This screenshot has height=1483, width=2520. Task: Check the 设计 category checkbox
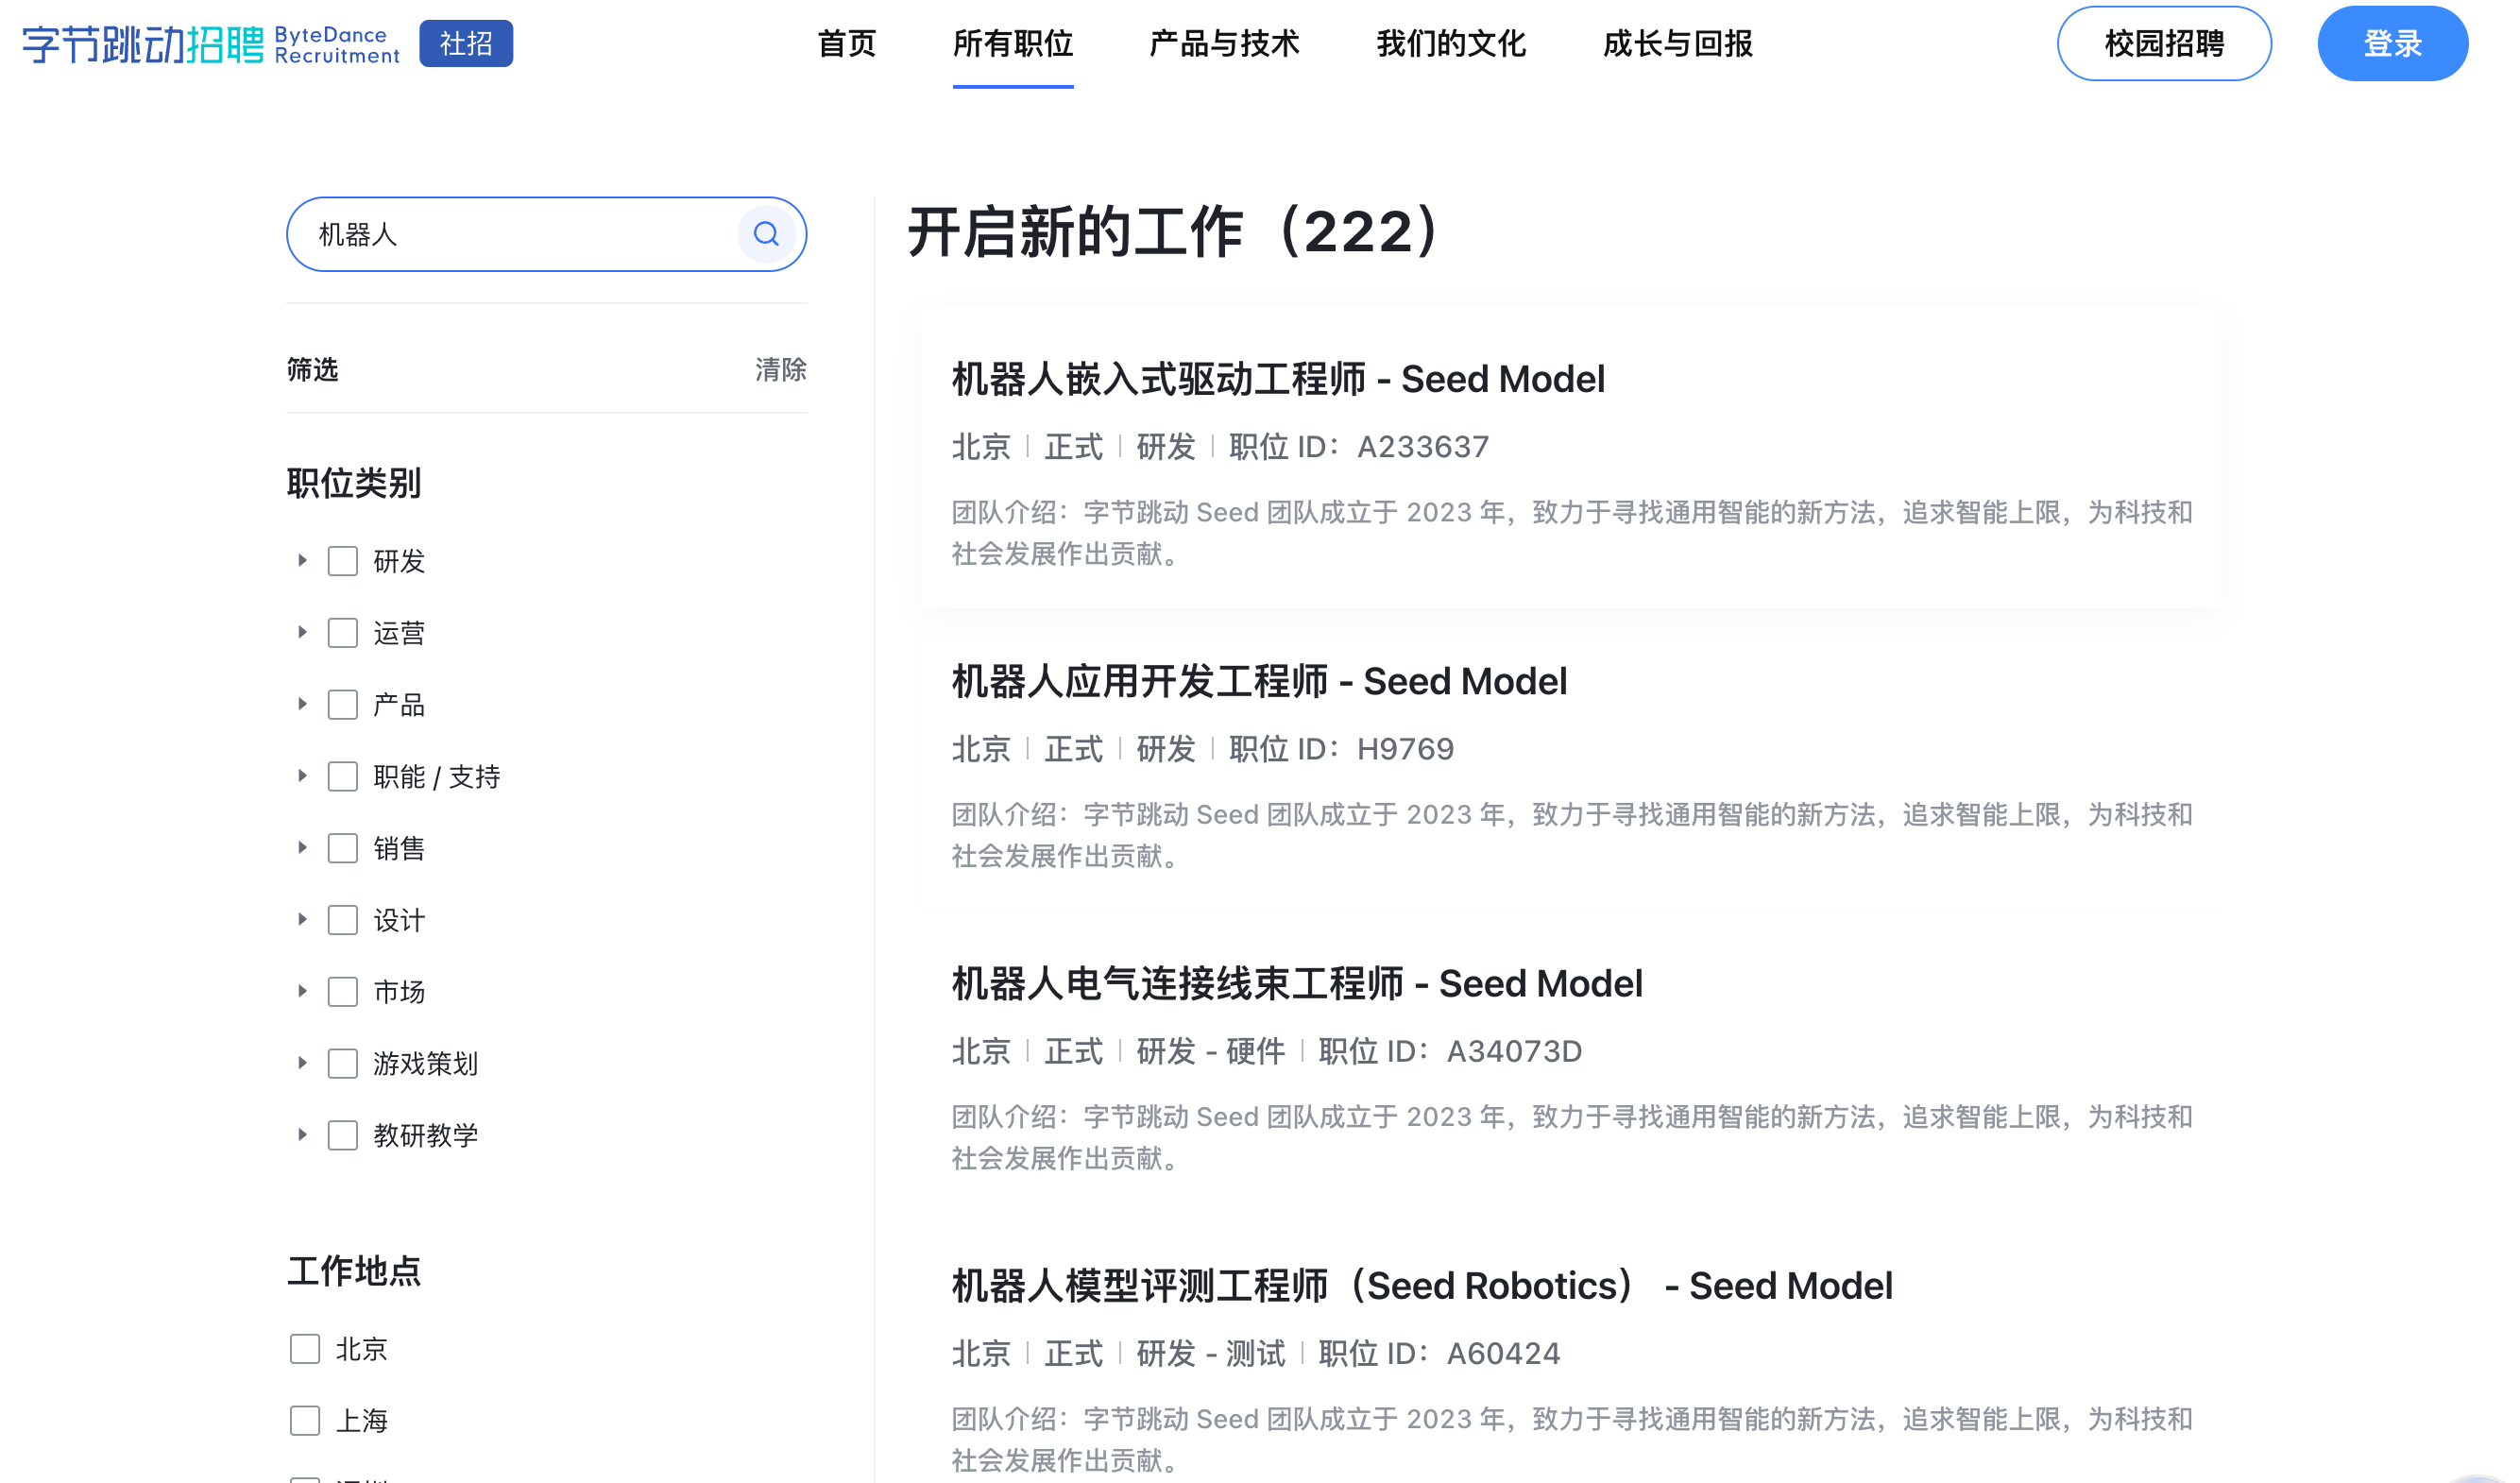343,920
